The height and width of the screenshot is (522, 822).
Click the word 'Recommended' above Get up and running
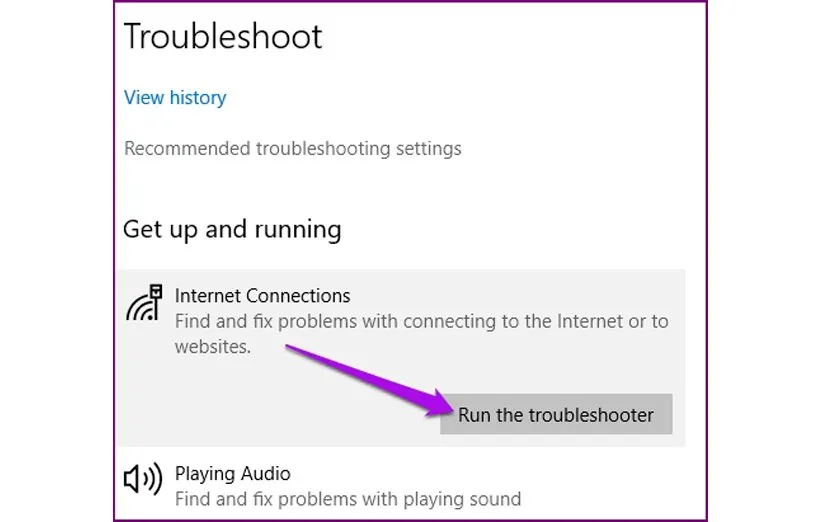(187, 149)
